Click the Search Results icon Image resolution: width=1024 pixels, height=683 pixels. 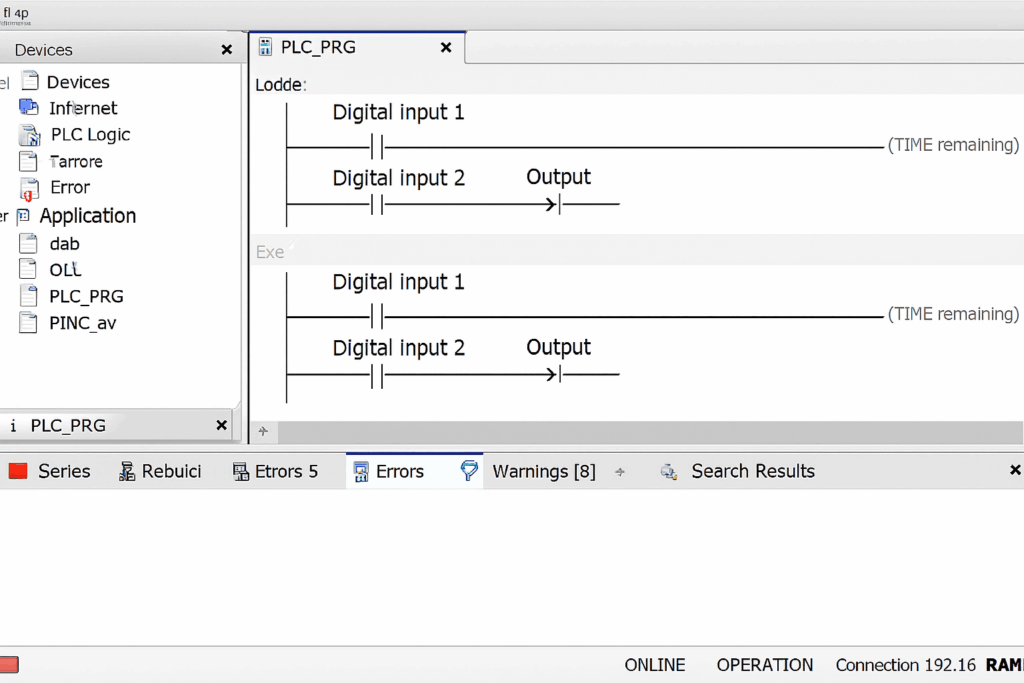[669, 471]
